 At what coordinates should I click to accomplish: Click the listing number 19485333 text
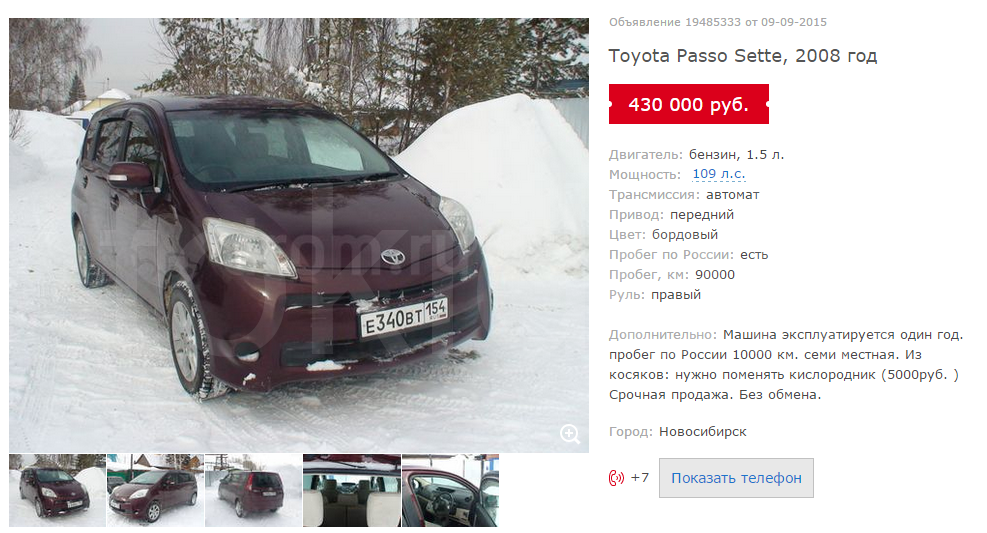pyautogui.click(x=713, y=22)
